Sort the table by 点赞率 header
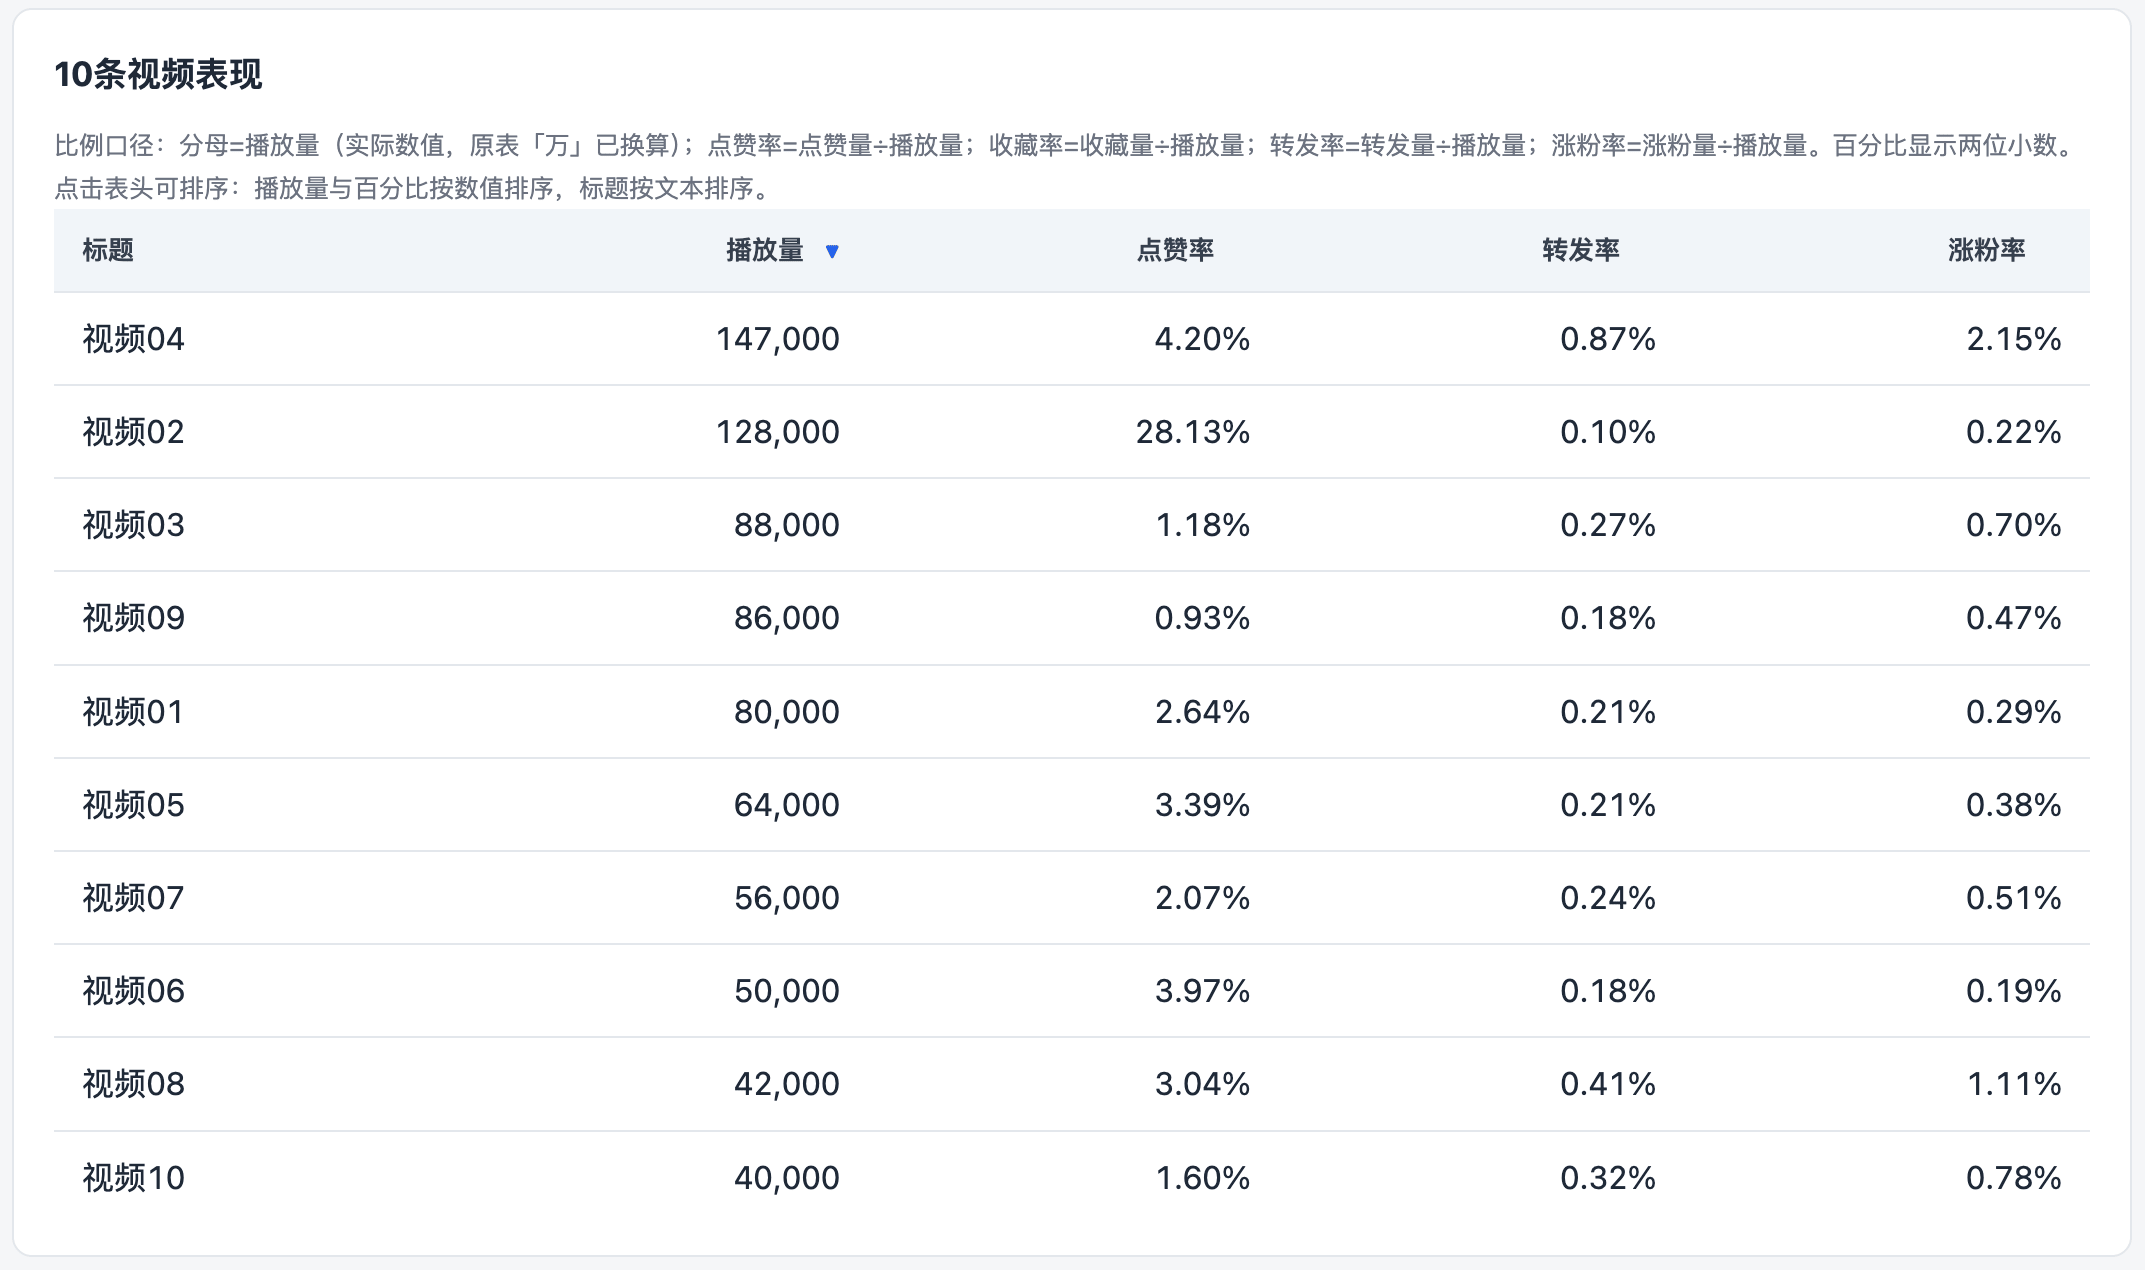Screen dimensions: 2145x1270 1175,250
